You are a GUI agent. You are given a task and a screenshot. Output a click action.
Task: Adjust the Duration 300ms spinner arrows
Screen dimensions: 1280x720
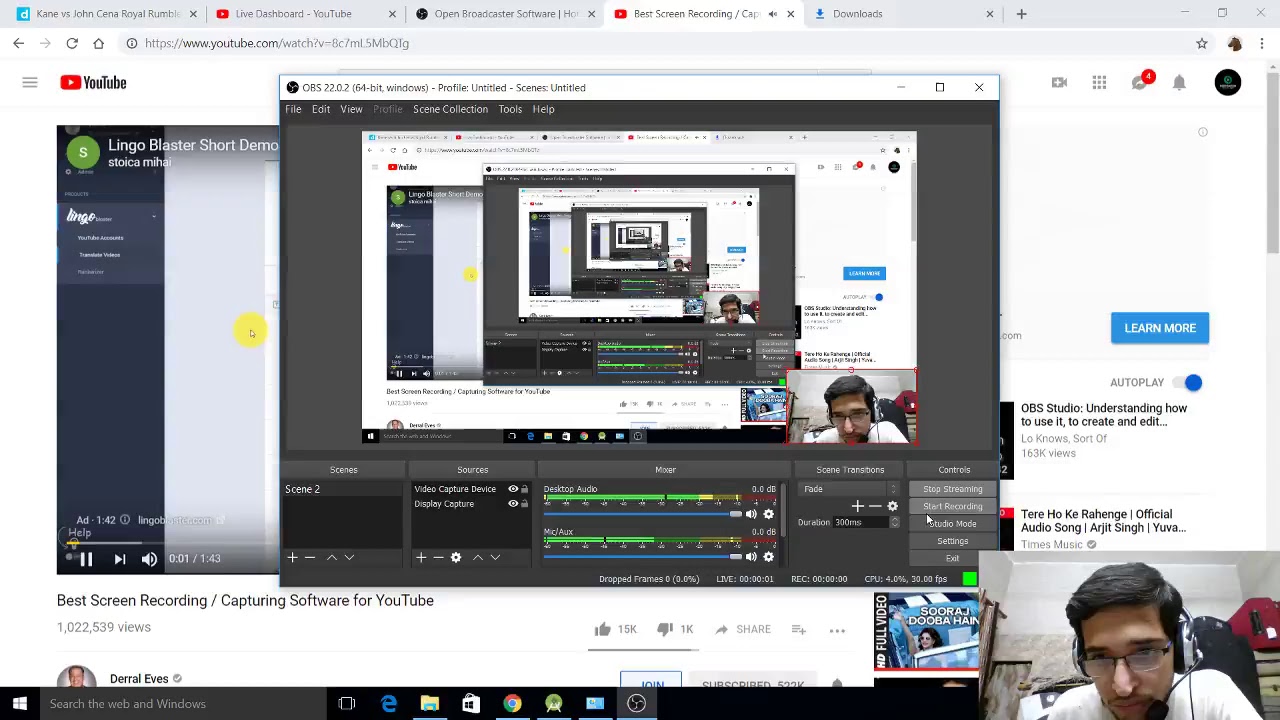pyautogui.click(x=894, y=522)
